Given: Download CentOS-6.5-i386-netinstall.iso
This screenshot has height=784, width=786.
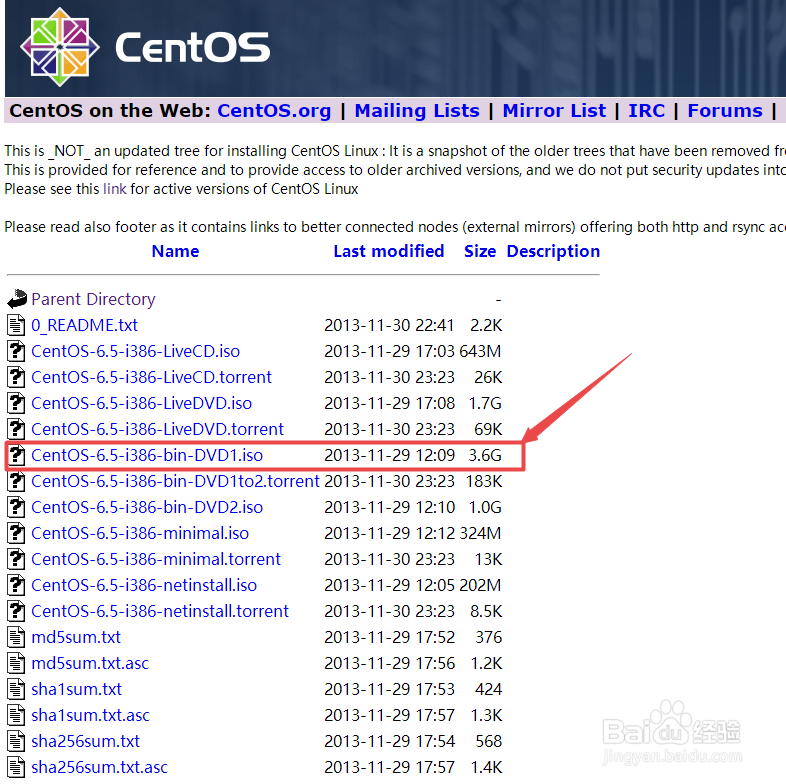Looking at the screenshot, I should pyautogui.click(x=144, y=586).
